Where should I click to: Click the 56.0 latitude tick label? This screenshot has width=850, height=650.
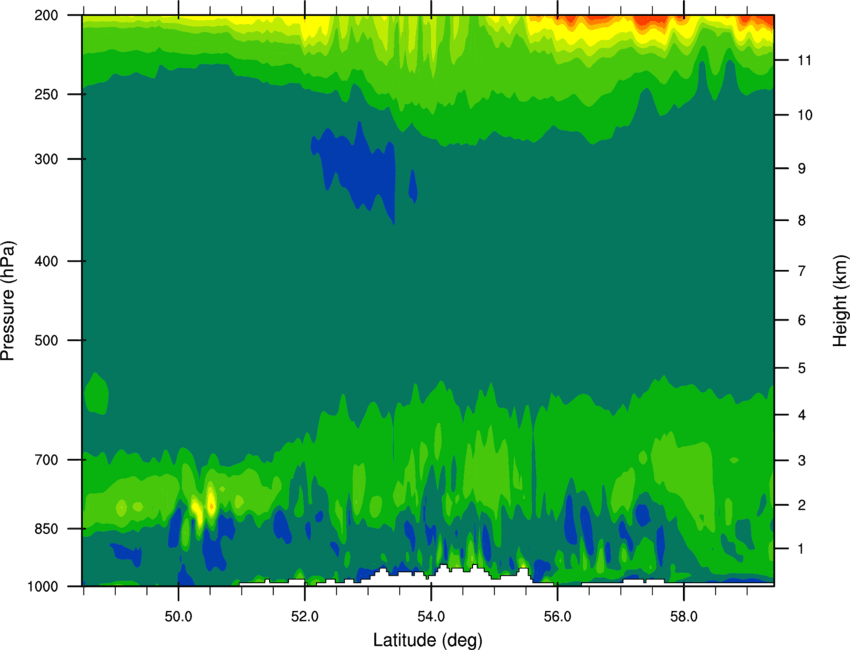coord(557,617)
